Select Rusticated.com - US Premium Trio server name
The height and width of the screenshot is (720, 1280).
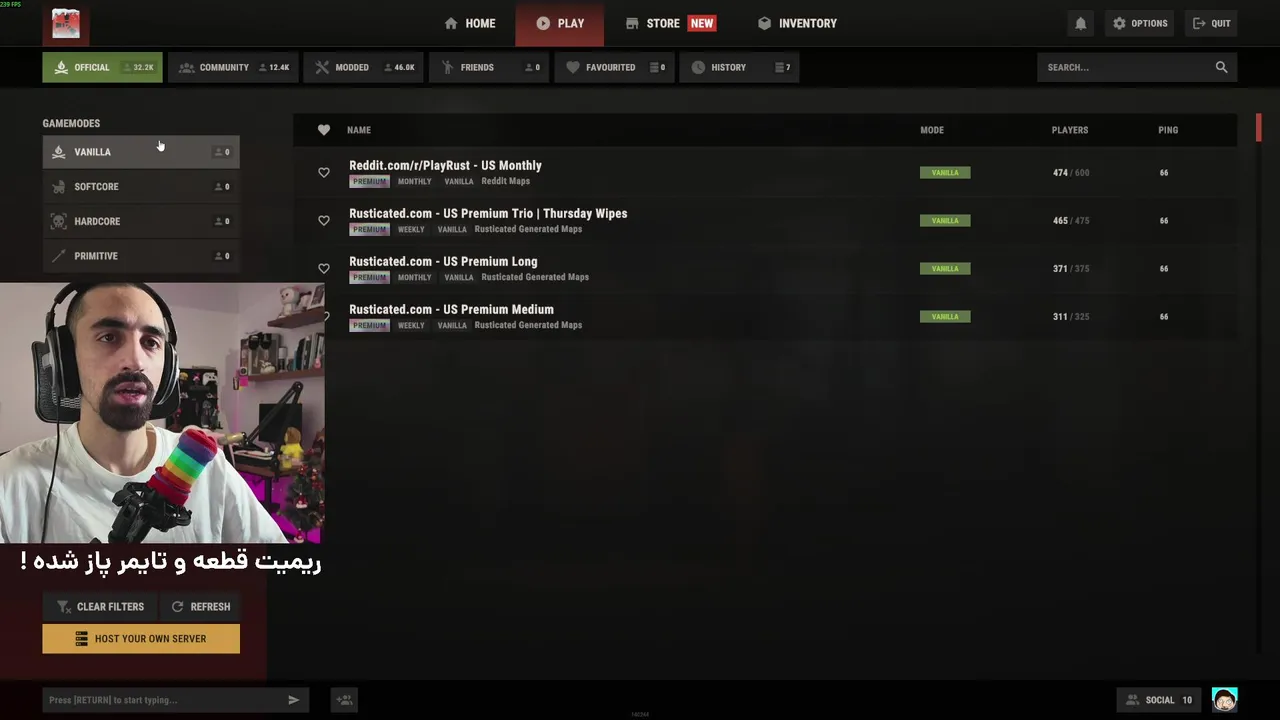click(x=488, y=214)
